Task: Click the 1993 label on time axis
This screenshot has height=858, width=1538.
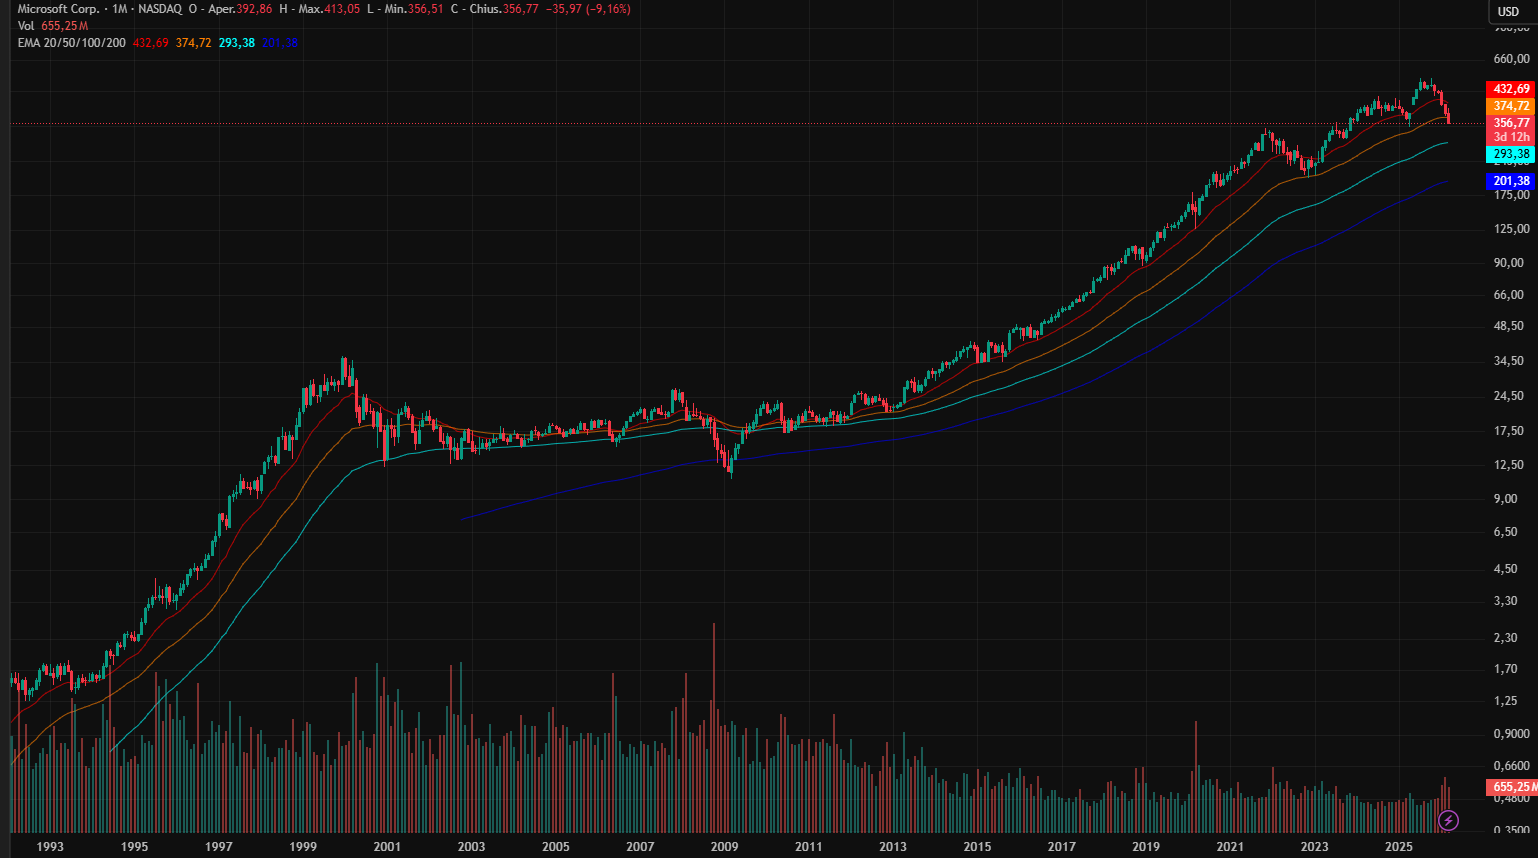Action: pos(50,847)
